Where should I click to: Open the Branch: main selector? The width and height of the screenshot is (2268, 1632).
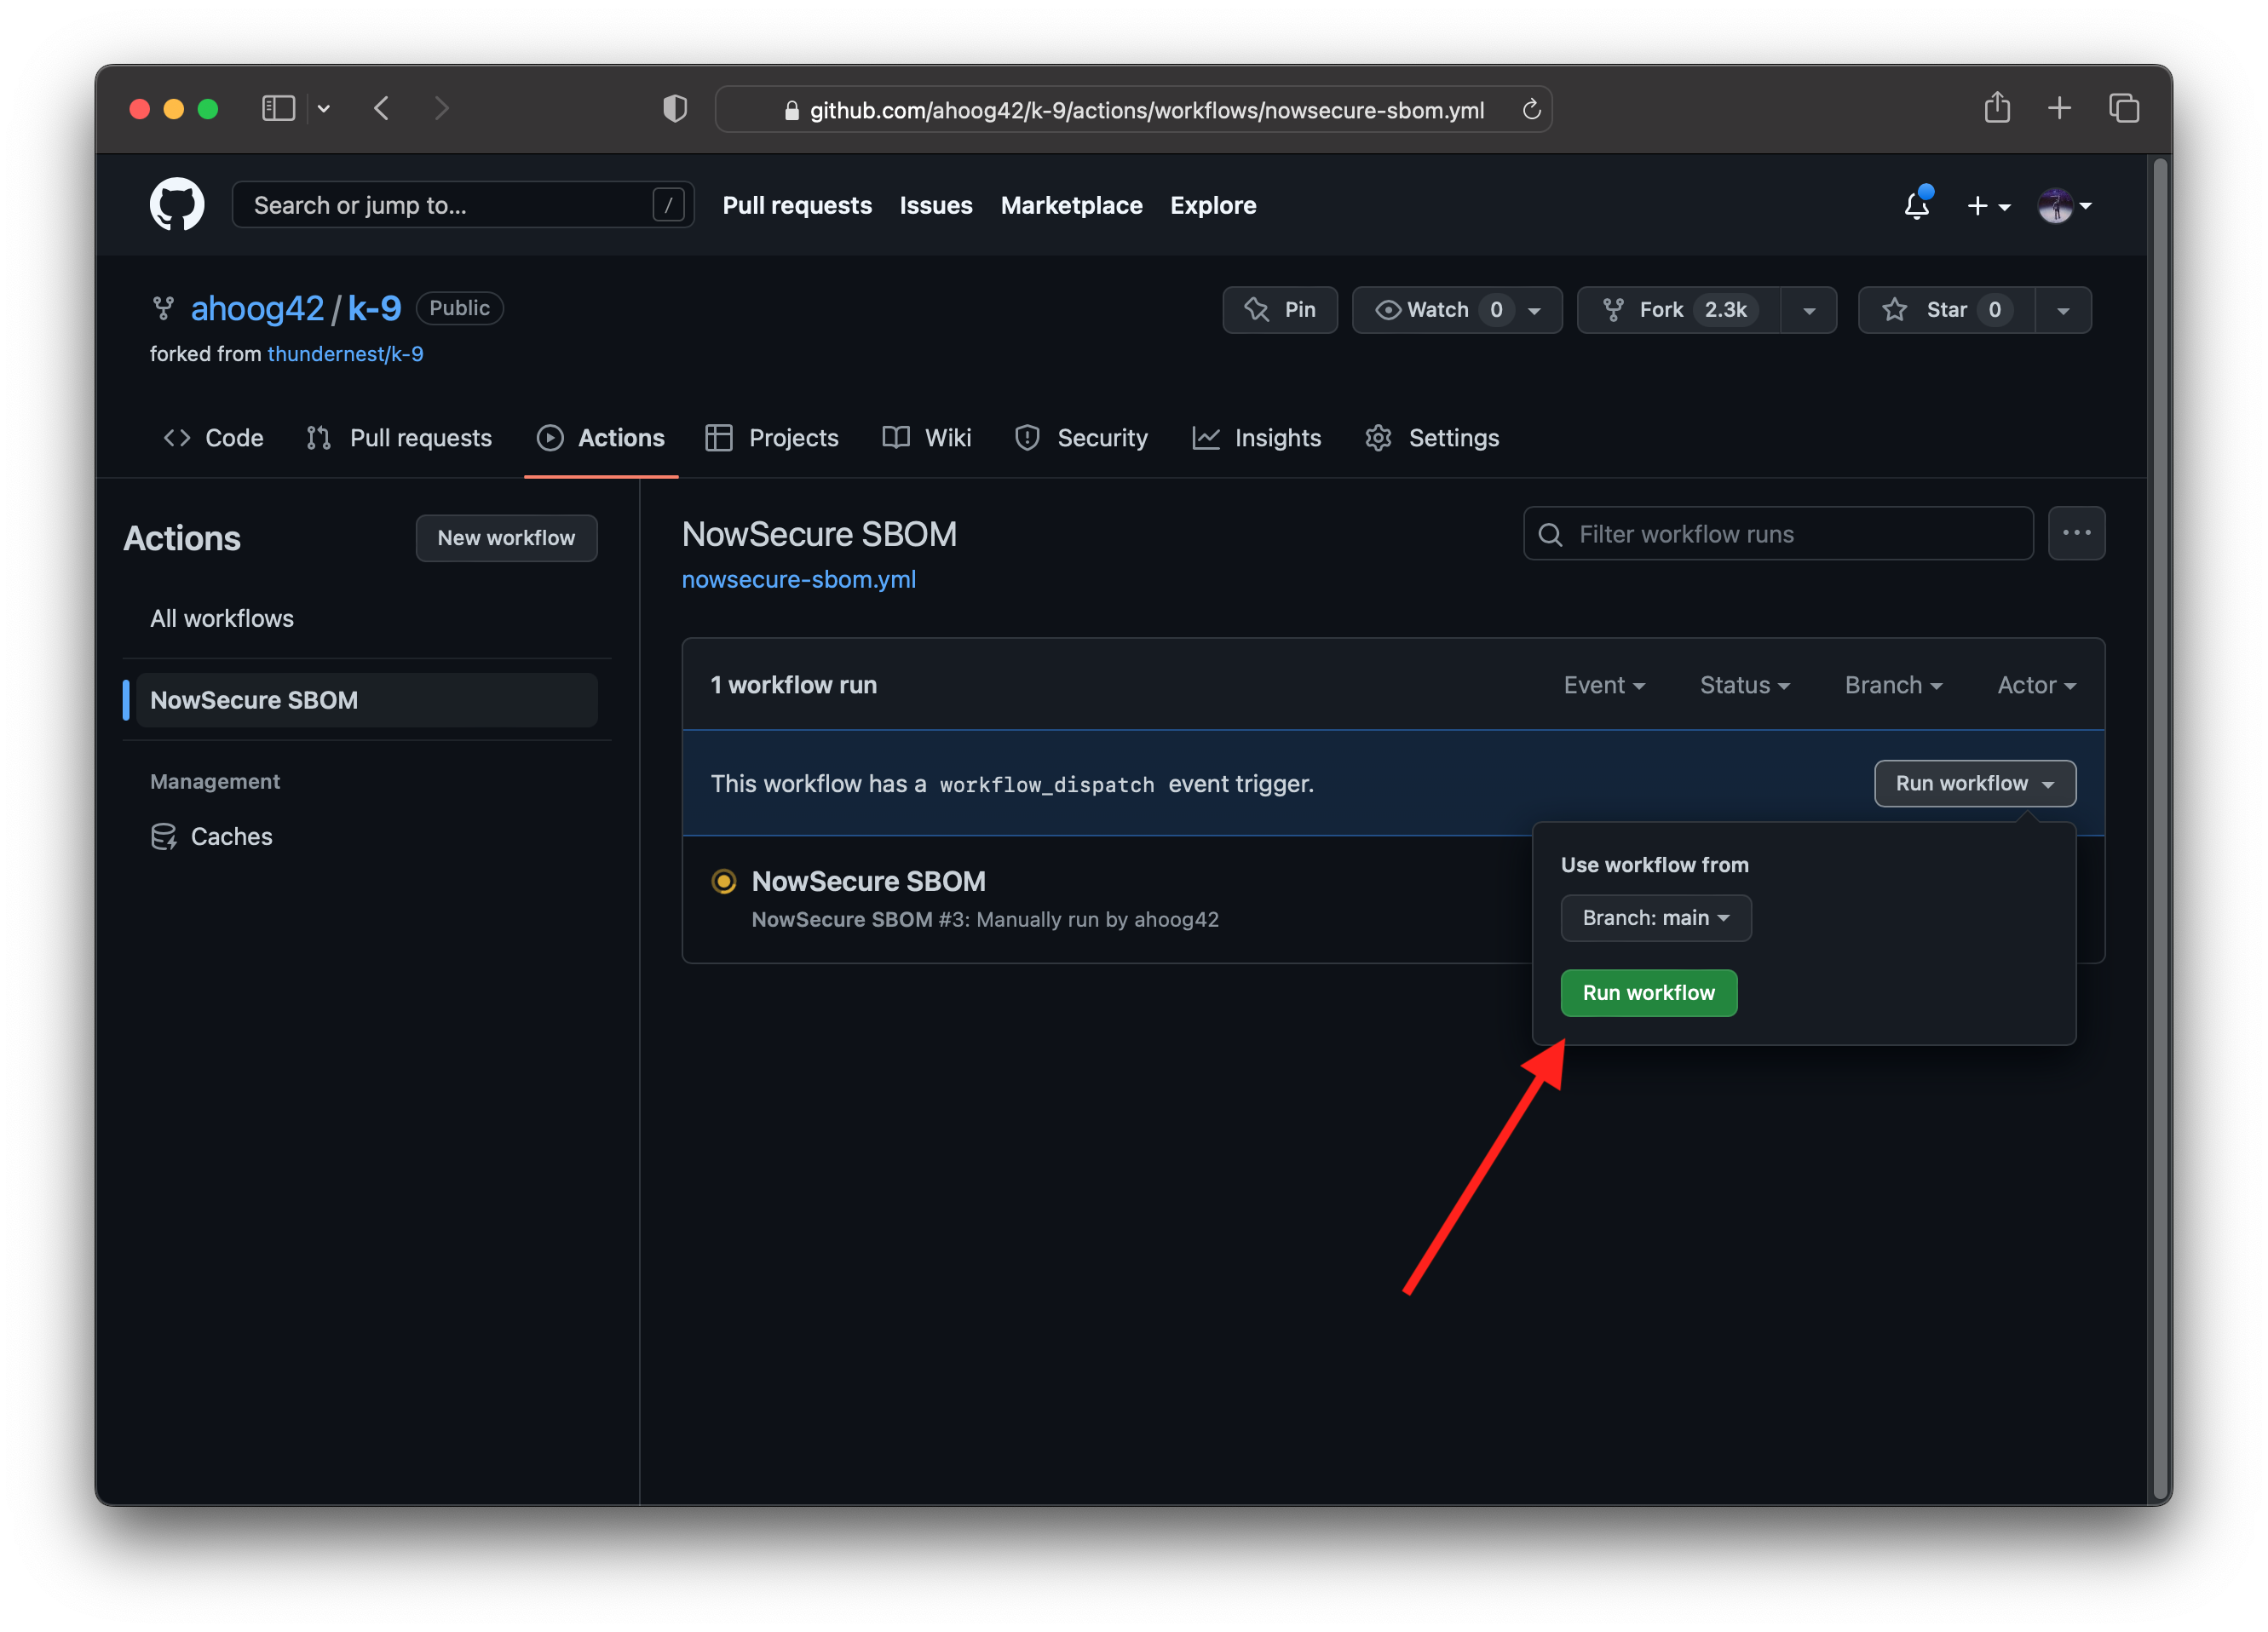point(1655,918)
